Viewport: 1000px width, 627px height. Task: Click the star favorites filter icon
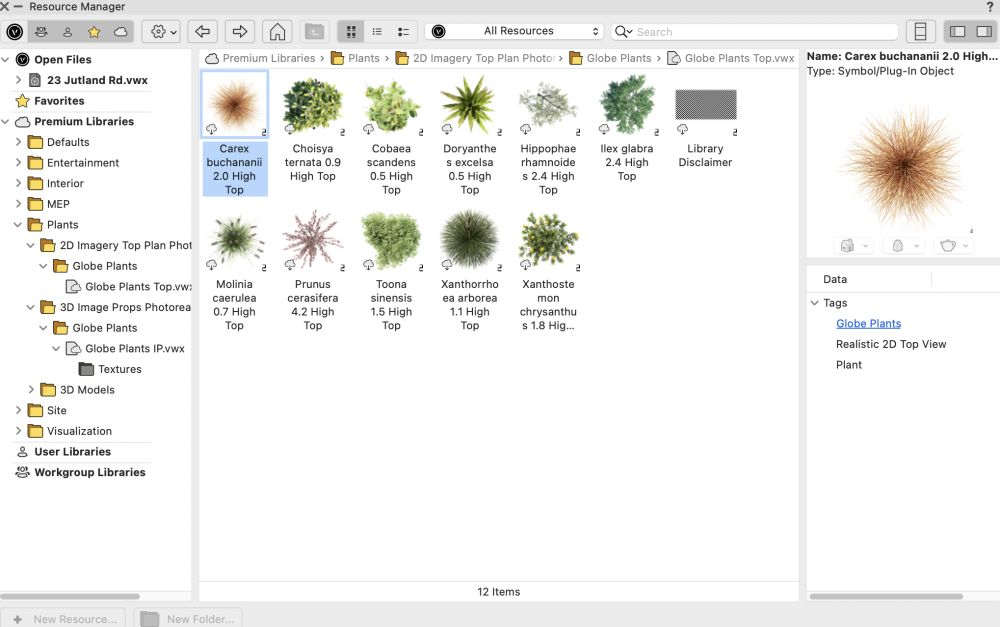click(94, 32)
